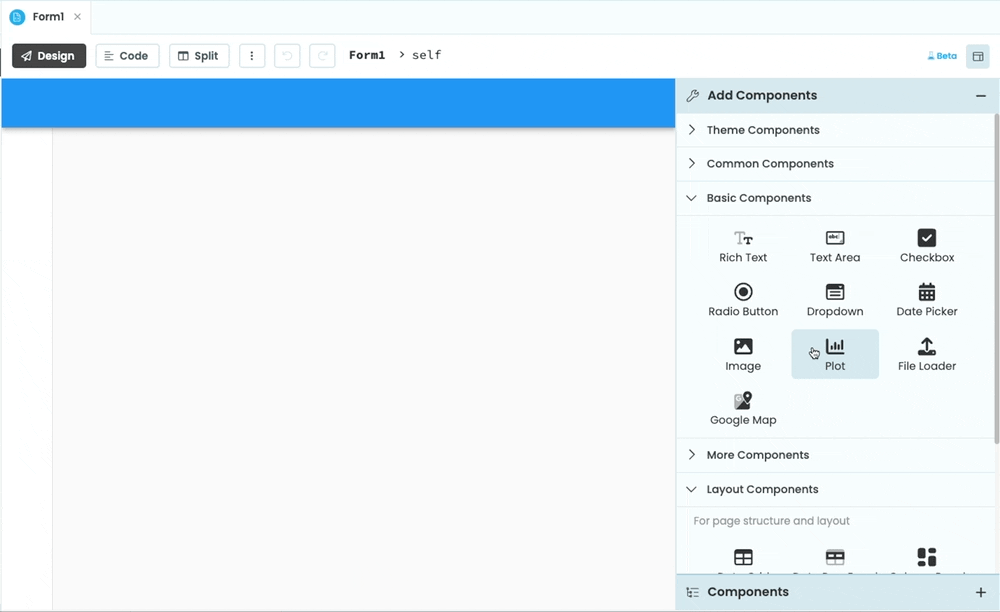Open the Split view mode
1000x612 pixels.
[x=199, y=55]
